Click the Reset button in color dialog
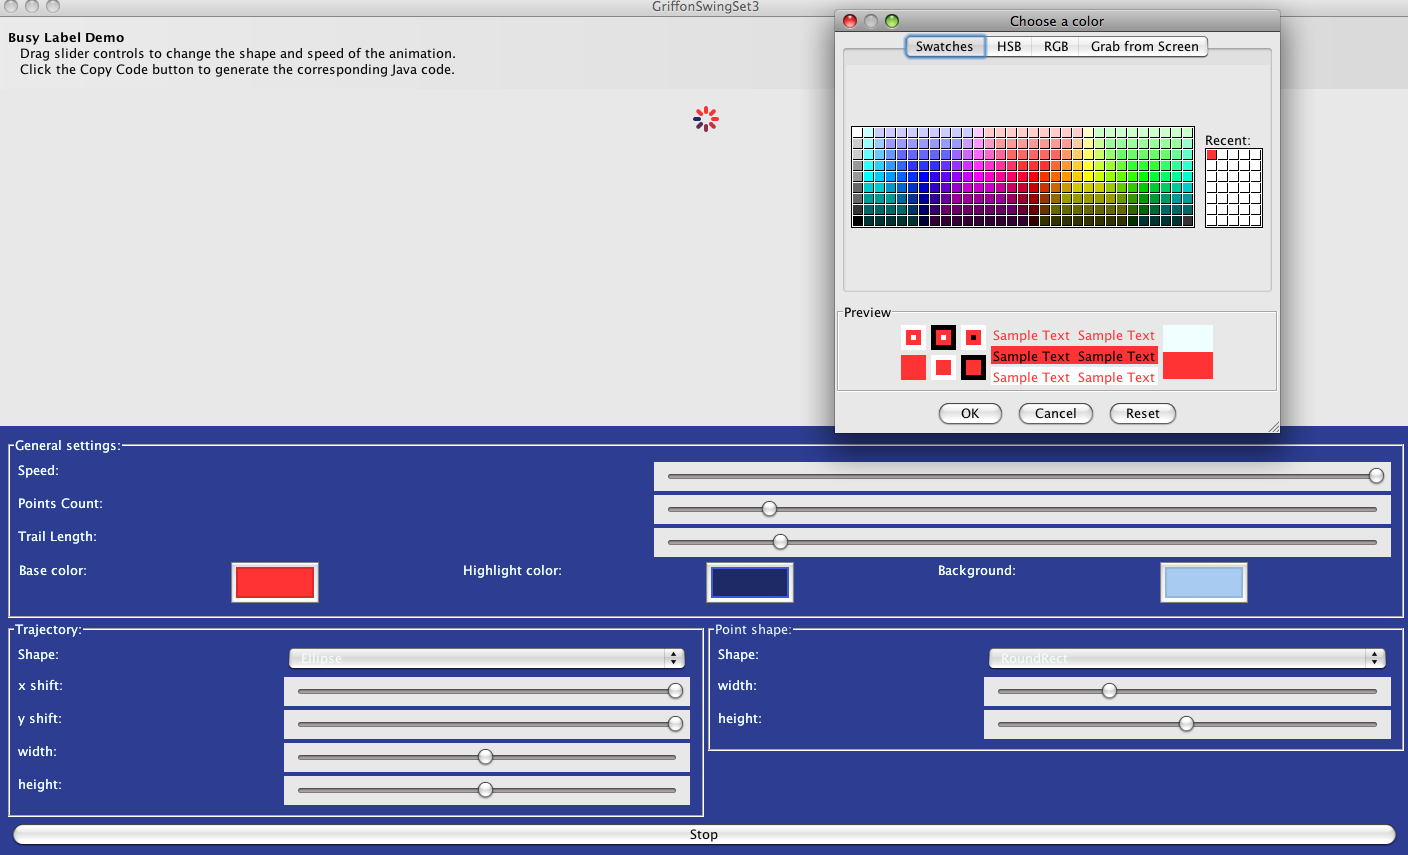Viewport: 1408px width, 855px height. coord(1142,414)
